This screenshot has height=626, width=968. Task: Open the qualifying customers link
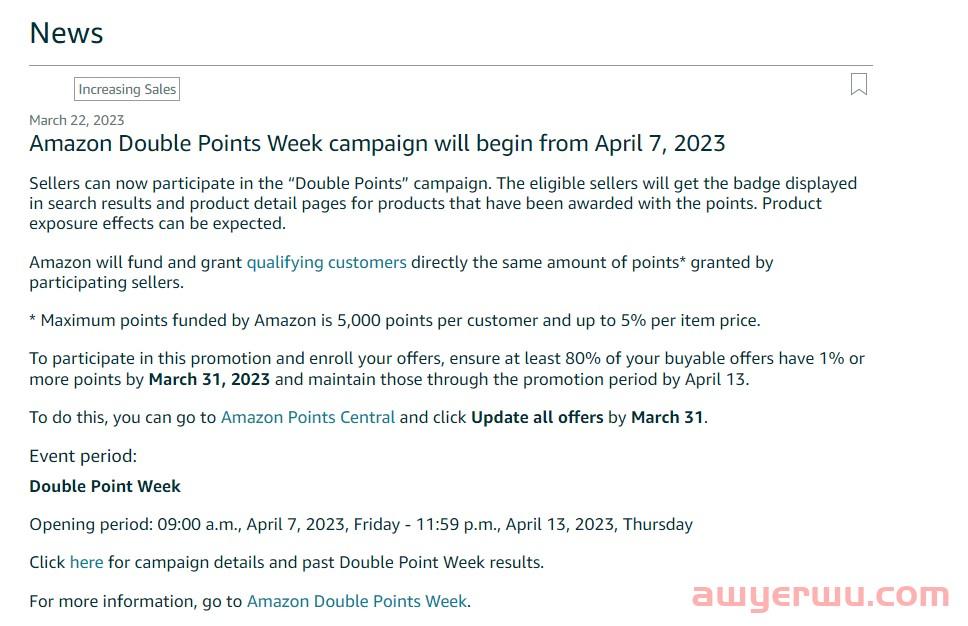(x=326, y=262)
